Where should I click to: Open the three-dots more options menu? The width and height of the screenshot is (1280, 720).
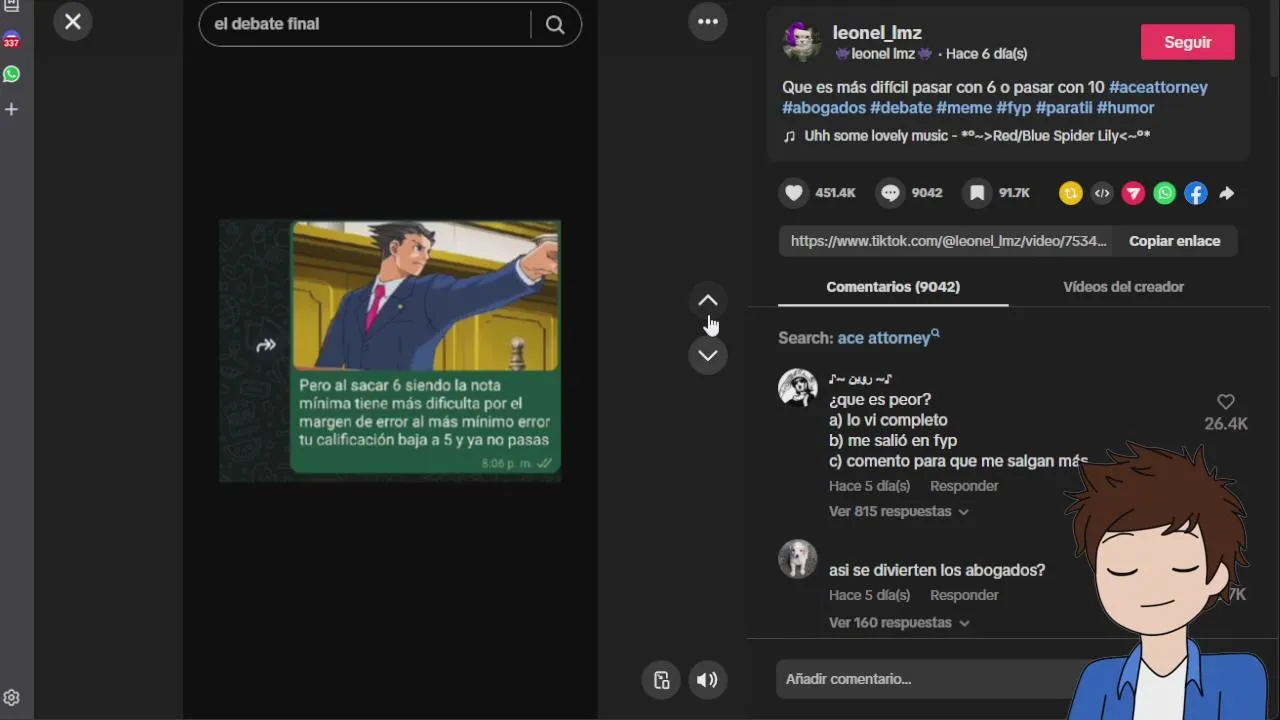click(x=708, y=21)
